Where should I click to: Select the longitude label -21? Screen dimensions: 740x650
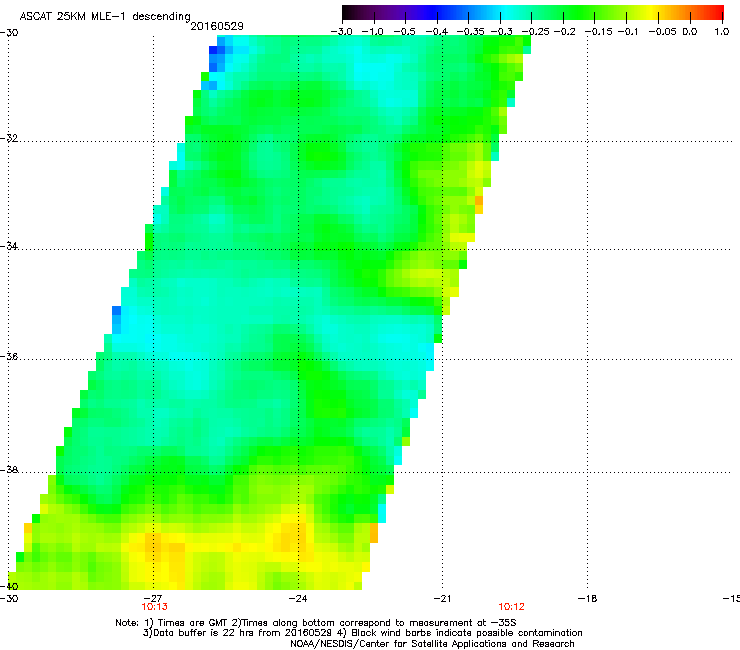click(x=442, y=598)
